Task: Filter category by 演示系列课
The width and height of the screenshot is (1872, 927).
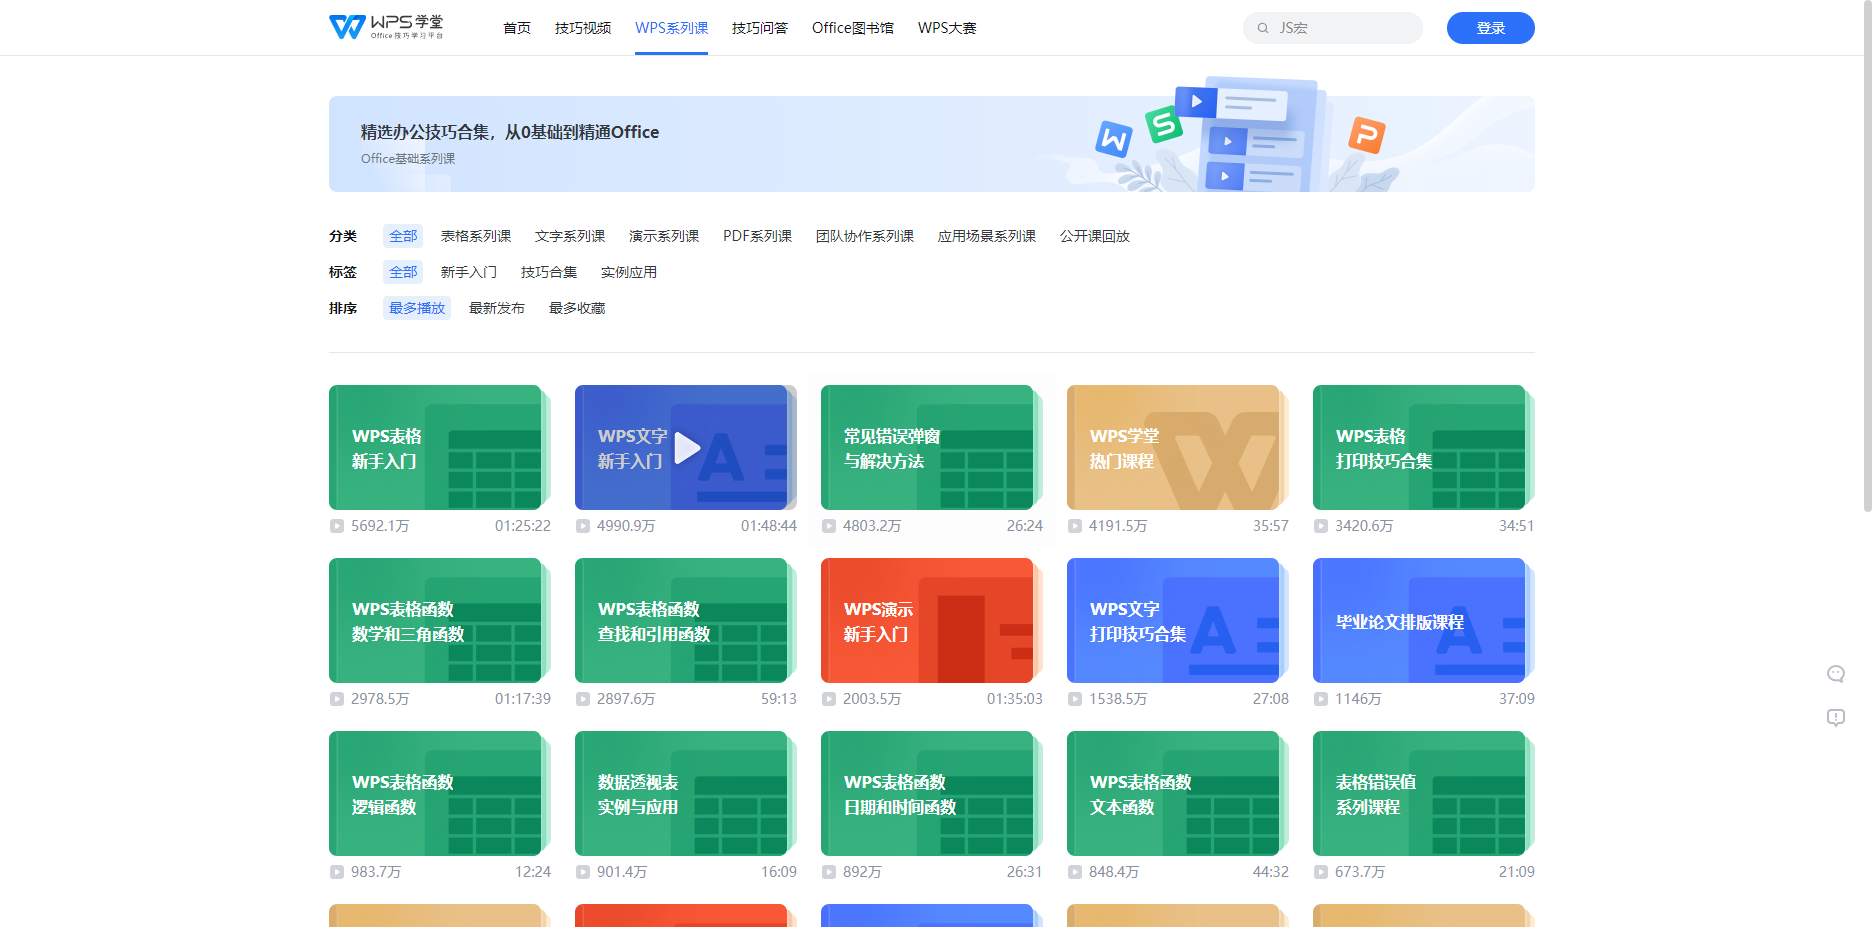Action: (664, 236)
